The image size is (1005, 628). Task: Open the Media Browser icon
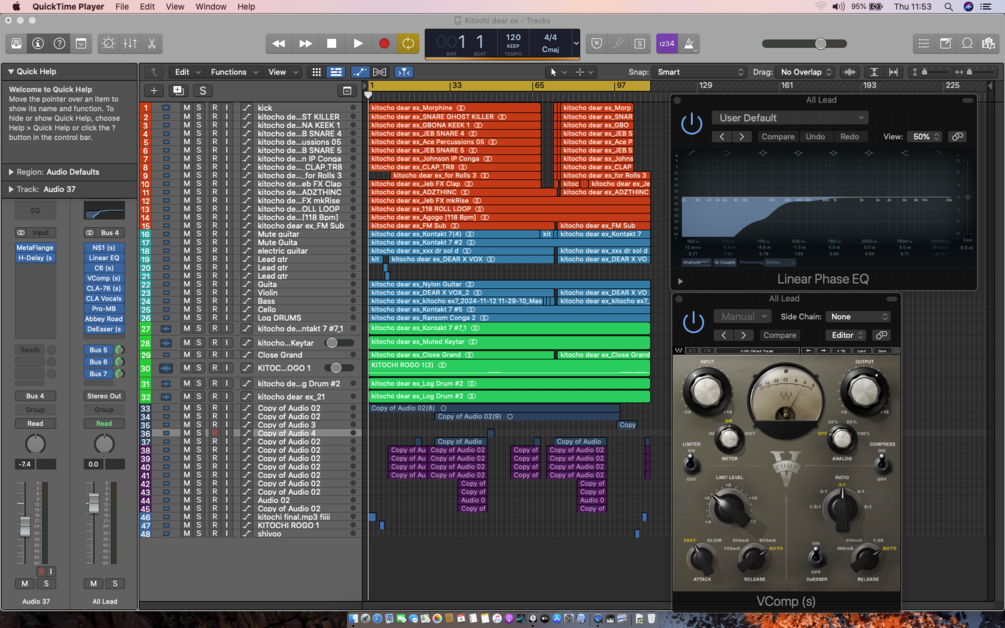click(989, 44)
